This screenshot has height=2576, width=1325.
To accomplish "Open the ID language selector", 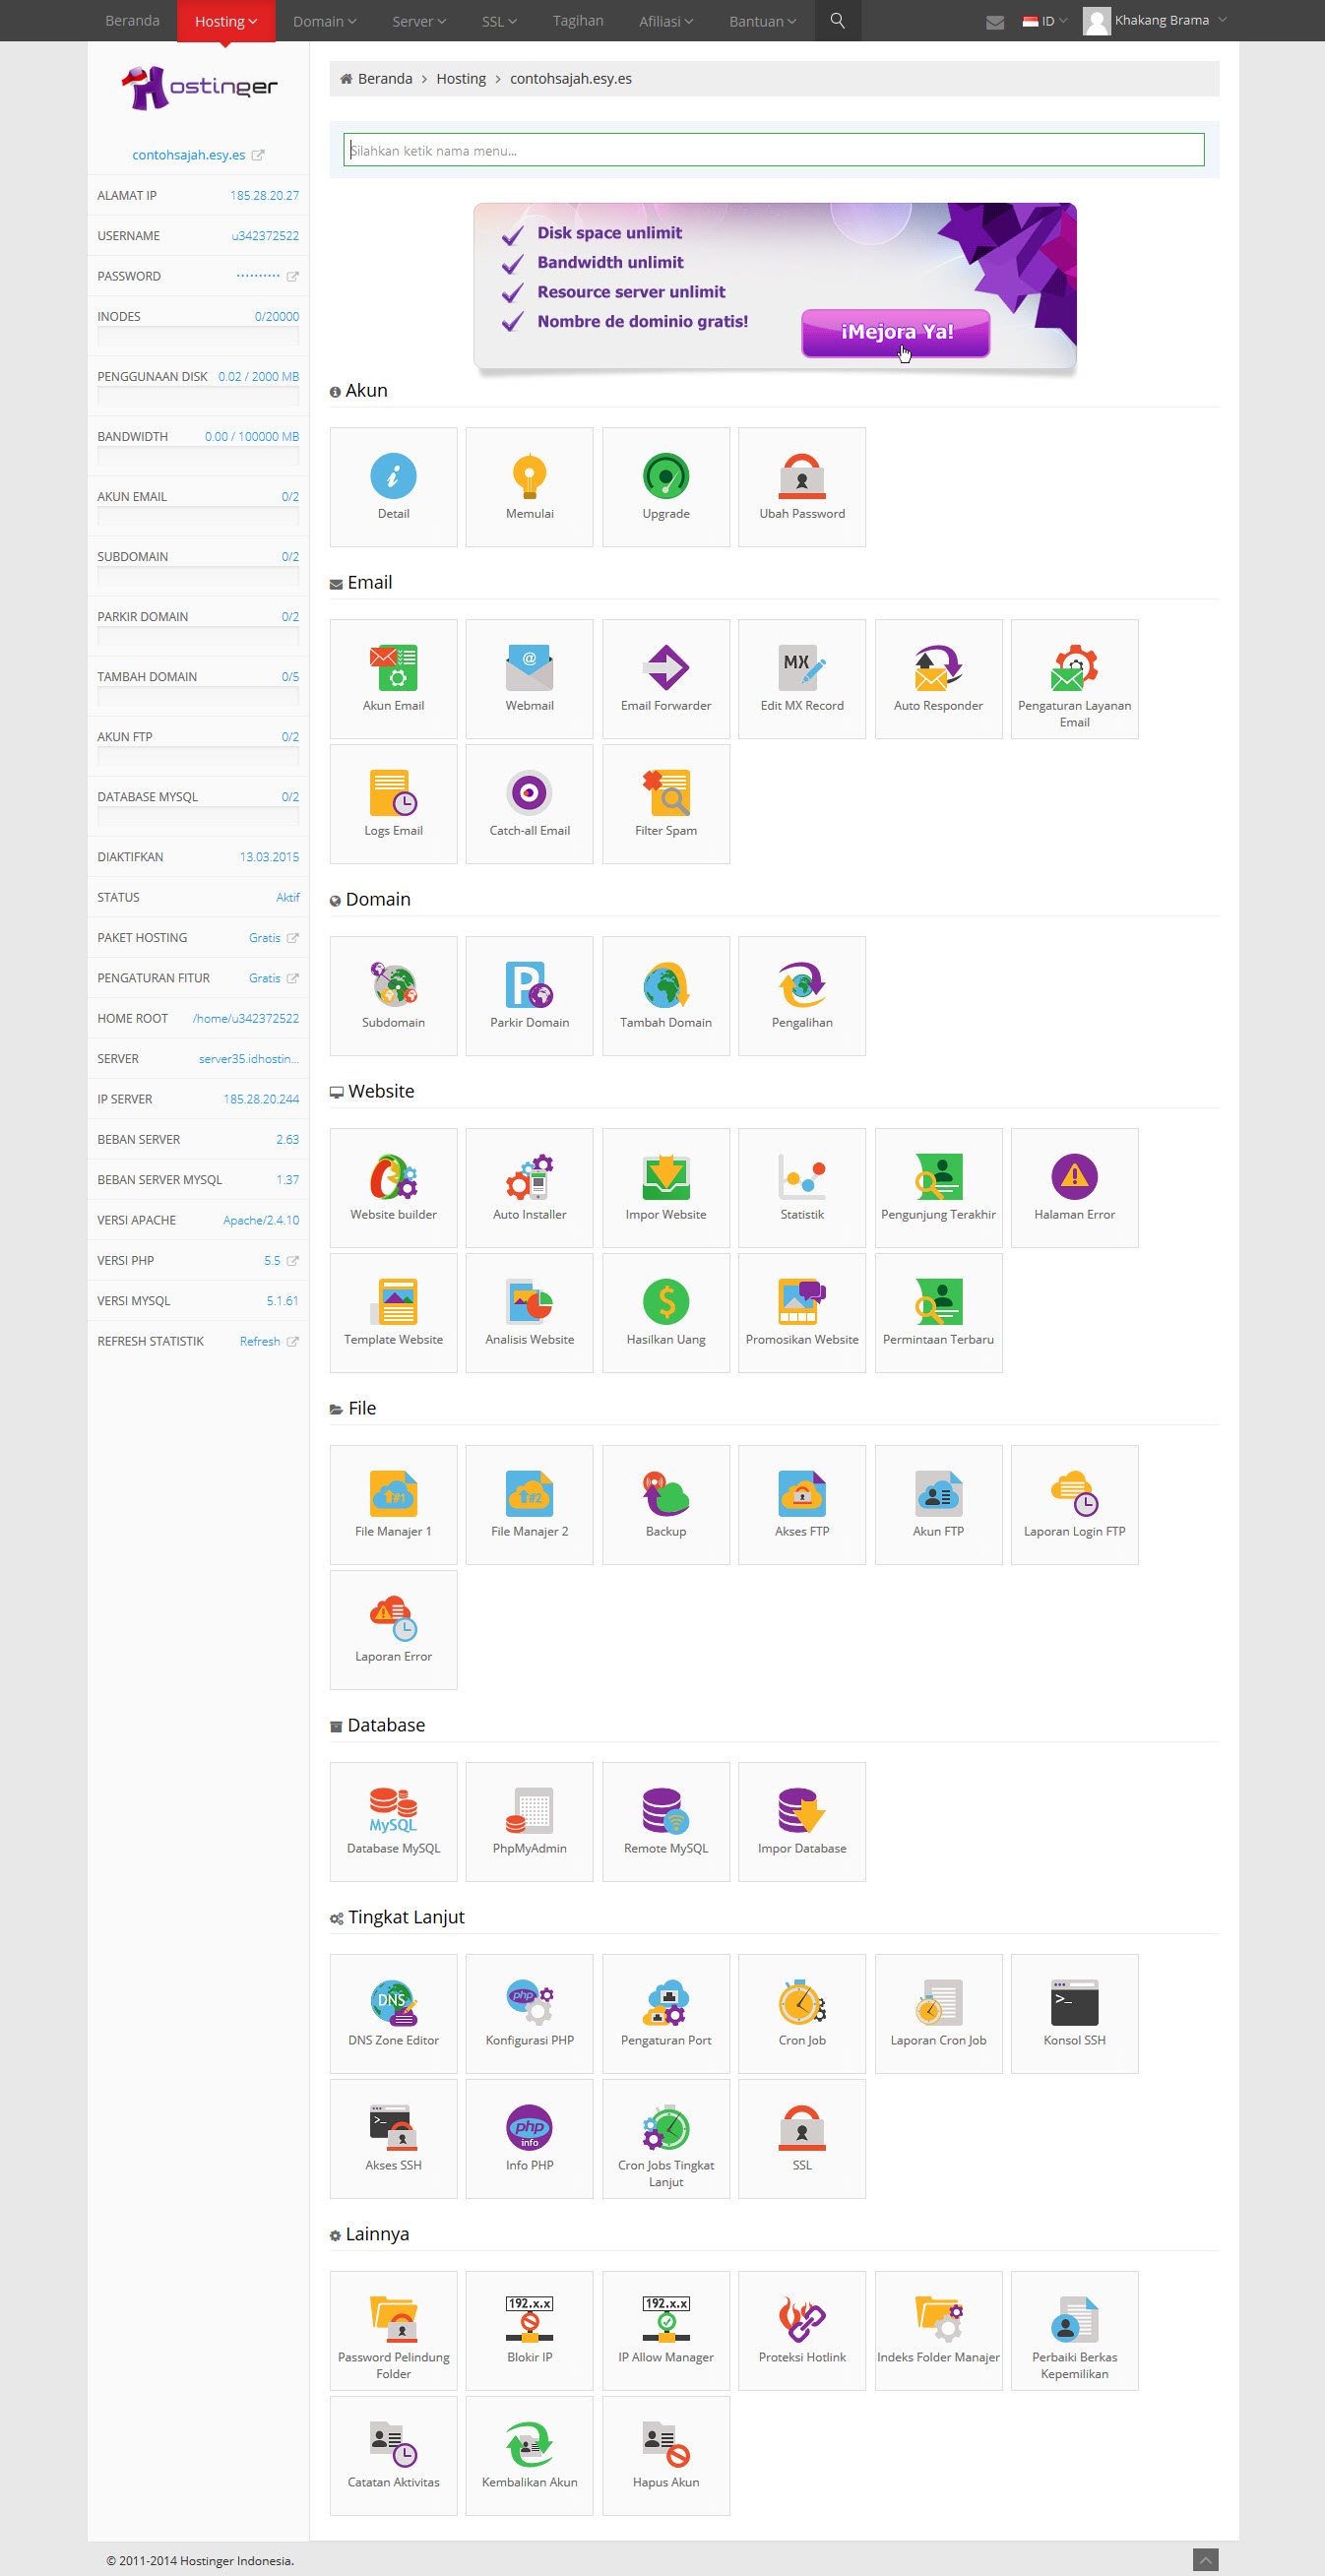I will [x=1045, y=21].
